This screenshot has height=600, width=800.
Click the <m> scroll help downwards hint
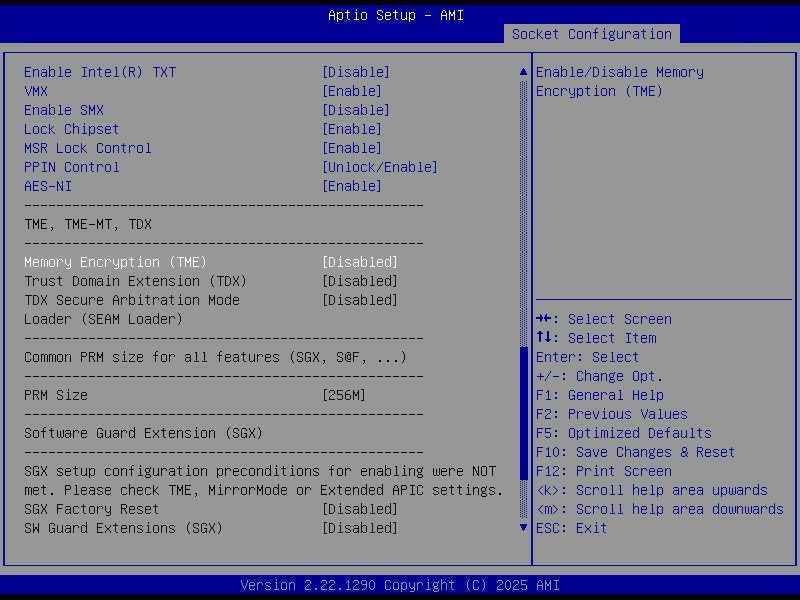point(660,509)
